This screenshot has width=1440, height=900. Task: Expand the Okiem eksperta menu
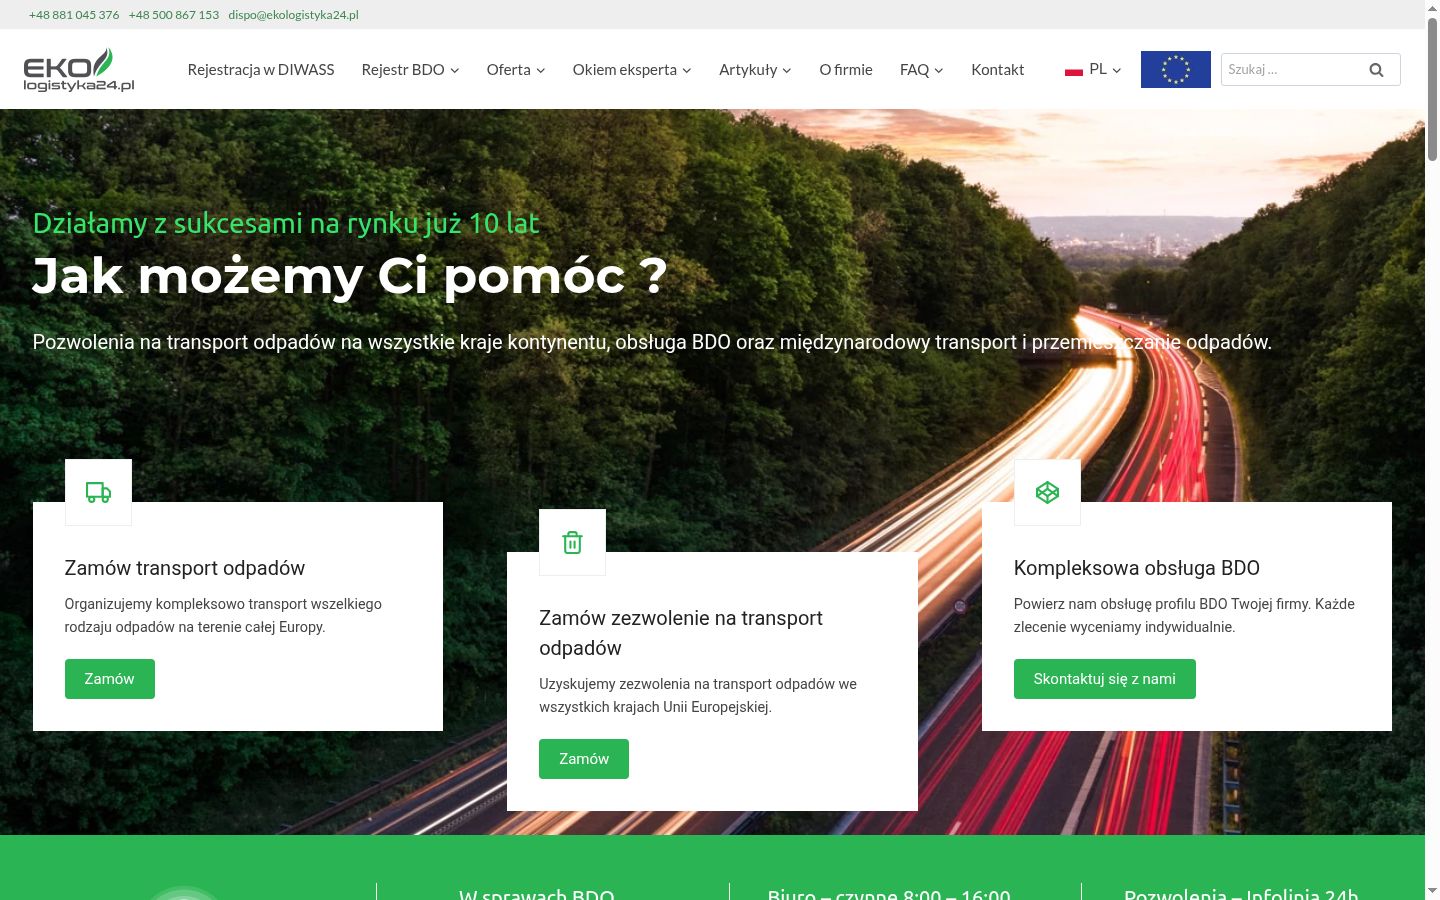tap(632, 70)
